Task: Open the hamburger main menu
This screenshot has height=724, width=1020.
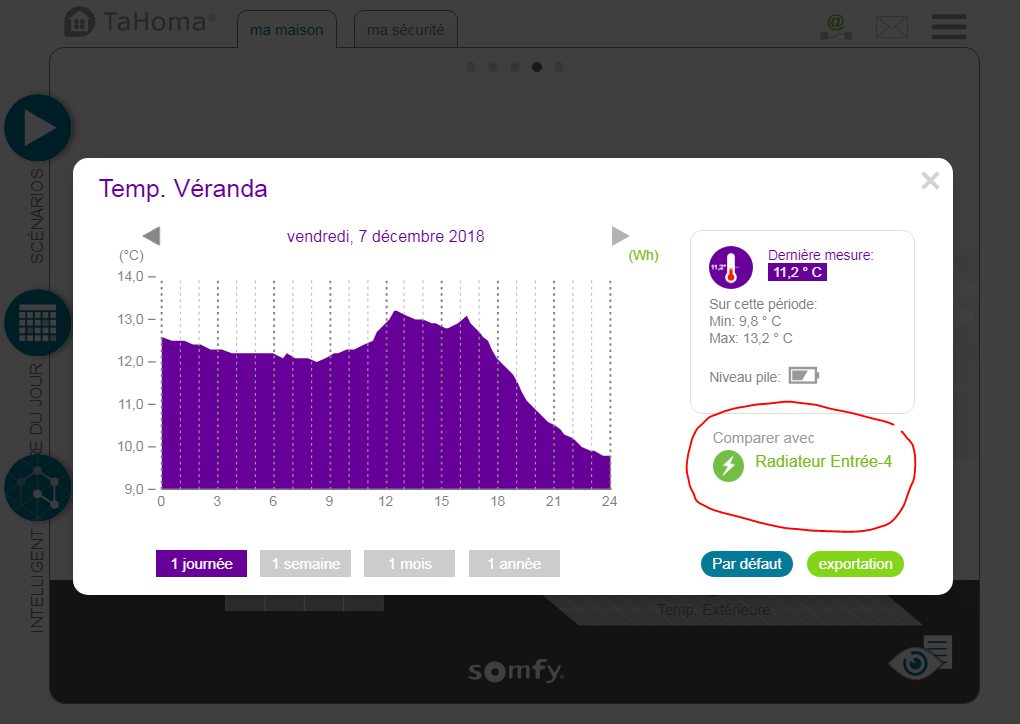Action: point(948,26)
